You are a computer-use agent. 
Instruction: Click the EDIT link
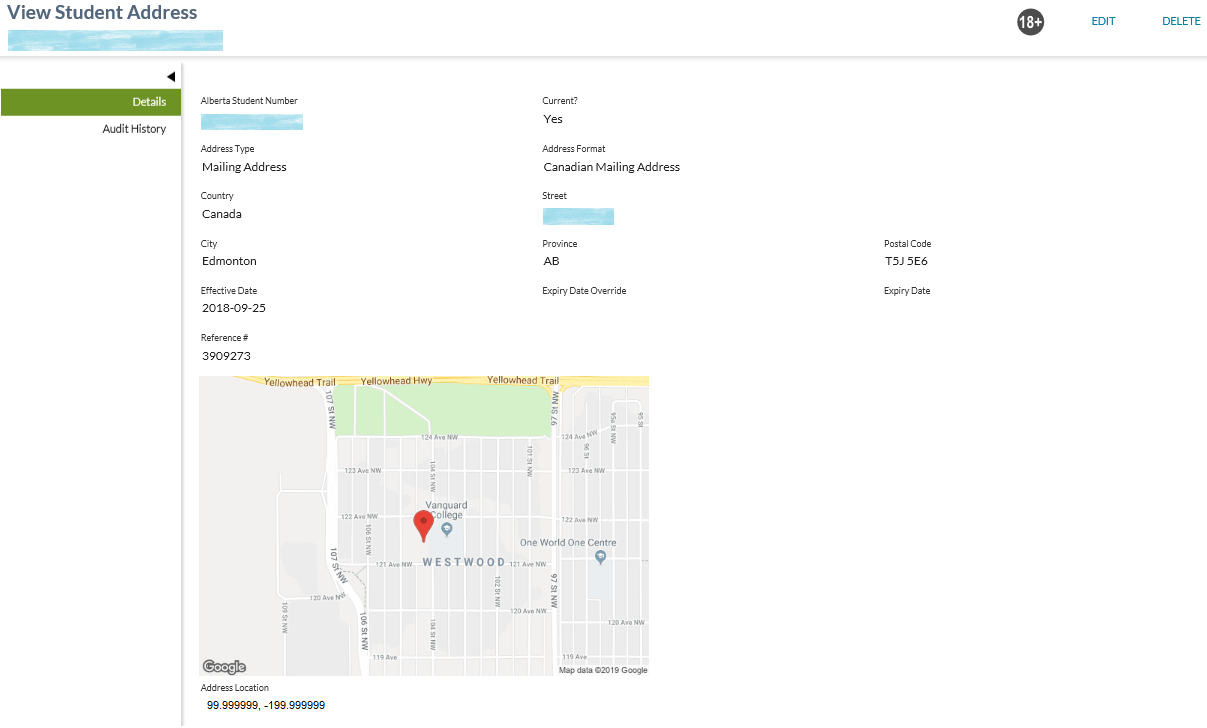pos(1103,21)
